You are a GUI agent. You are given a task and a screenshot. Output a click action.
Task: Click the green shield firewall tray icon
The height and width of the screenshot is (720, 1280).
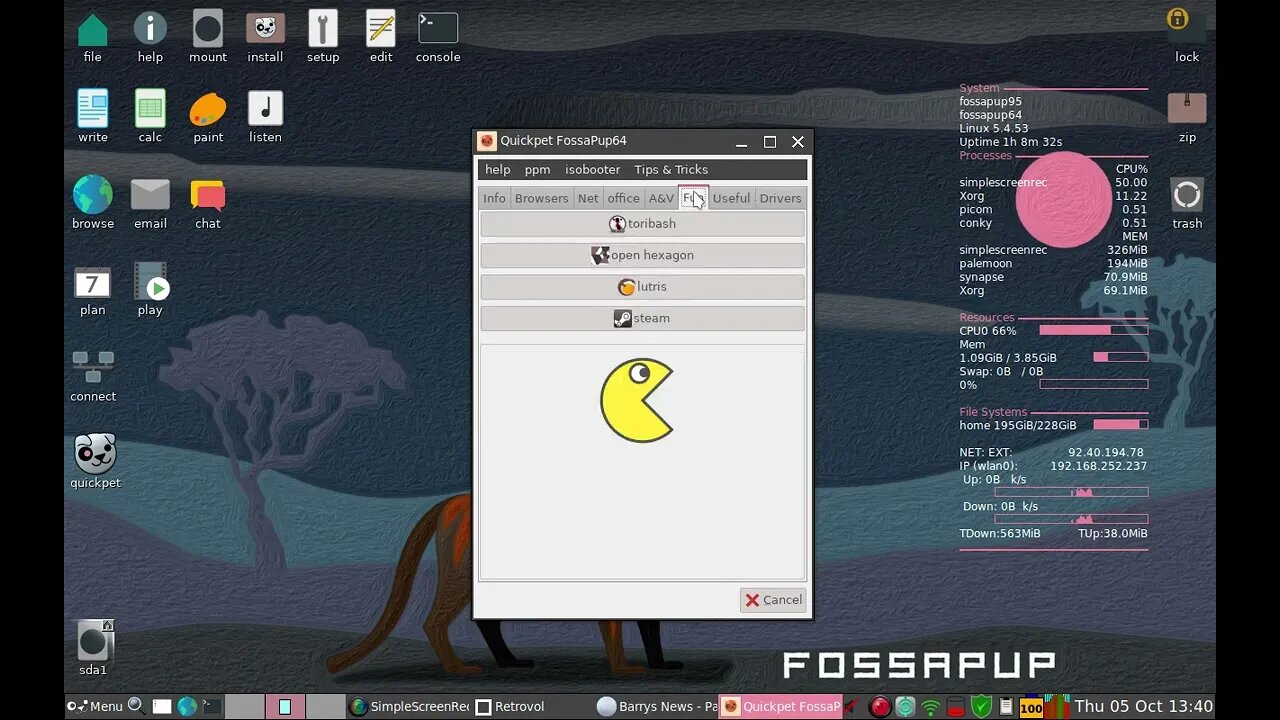pyautogui.click(x=982, y=707)
